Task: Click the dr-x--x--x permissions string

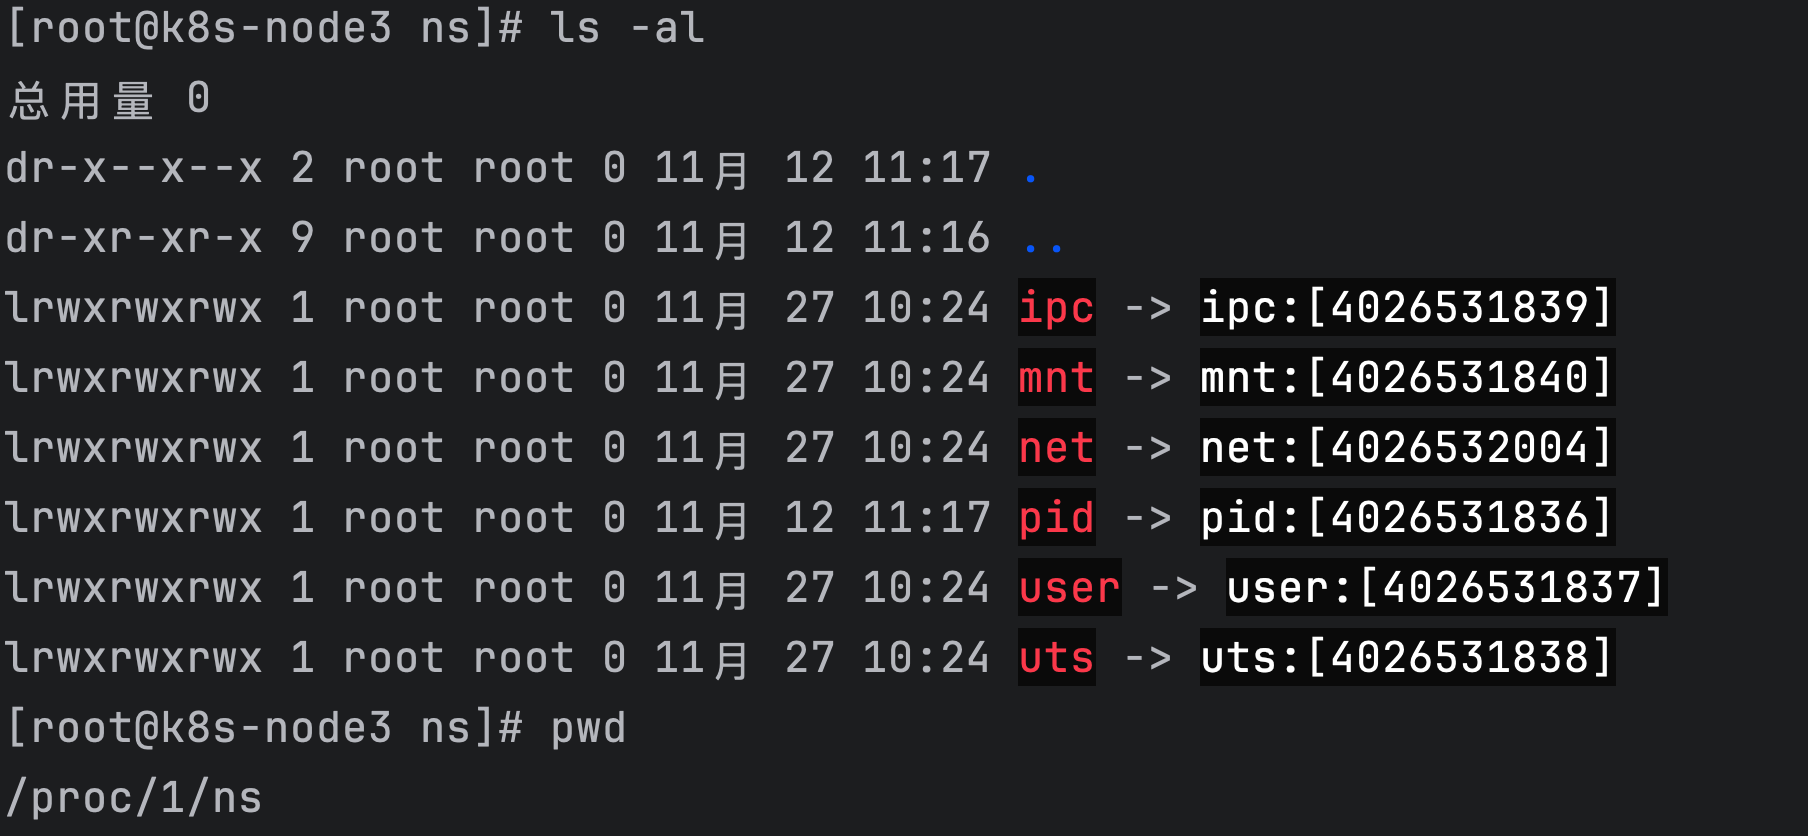Action: (134, 168)
